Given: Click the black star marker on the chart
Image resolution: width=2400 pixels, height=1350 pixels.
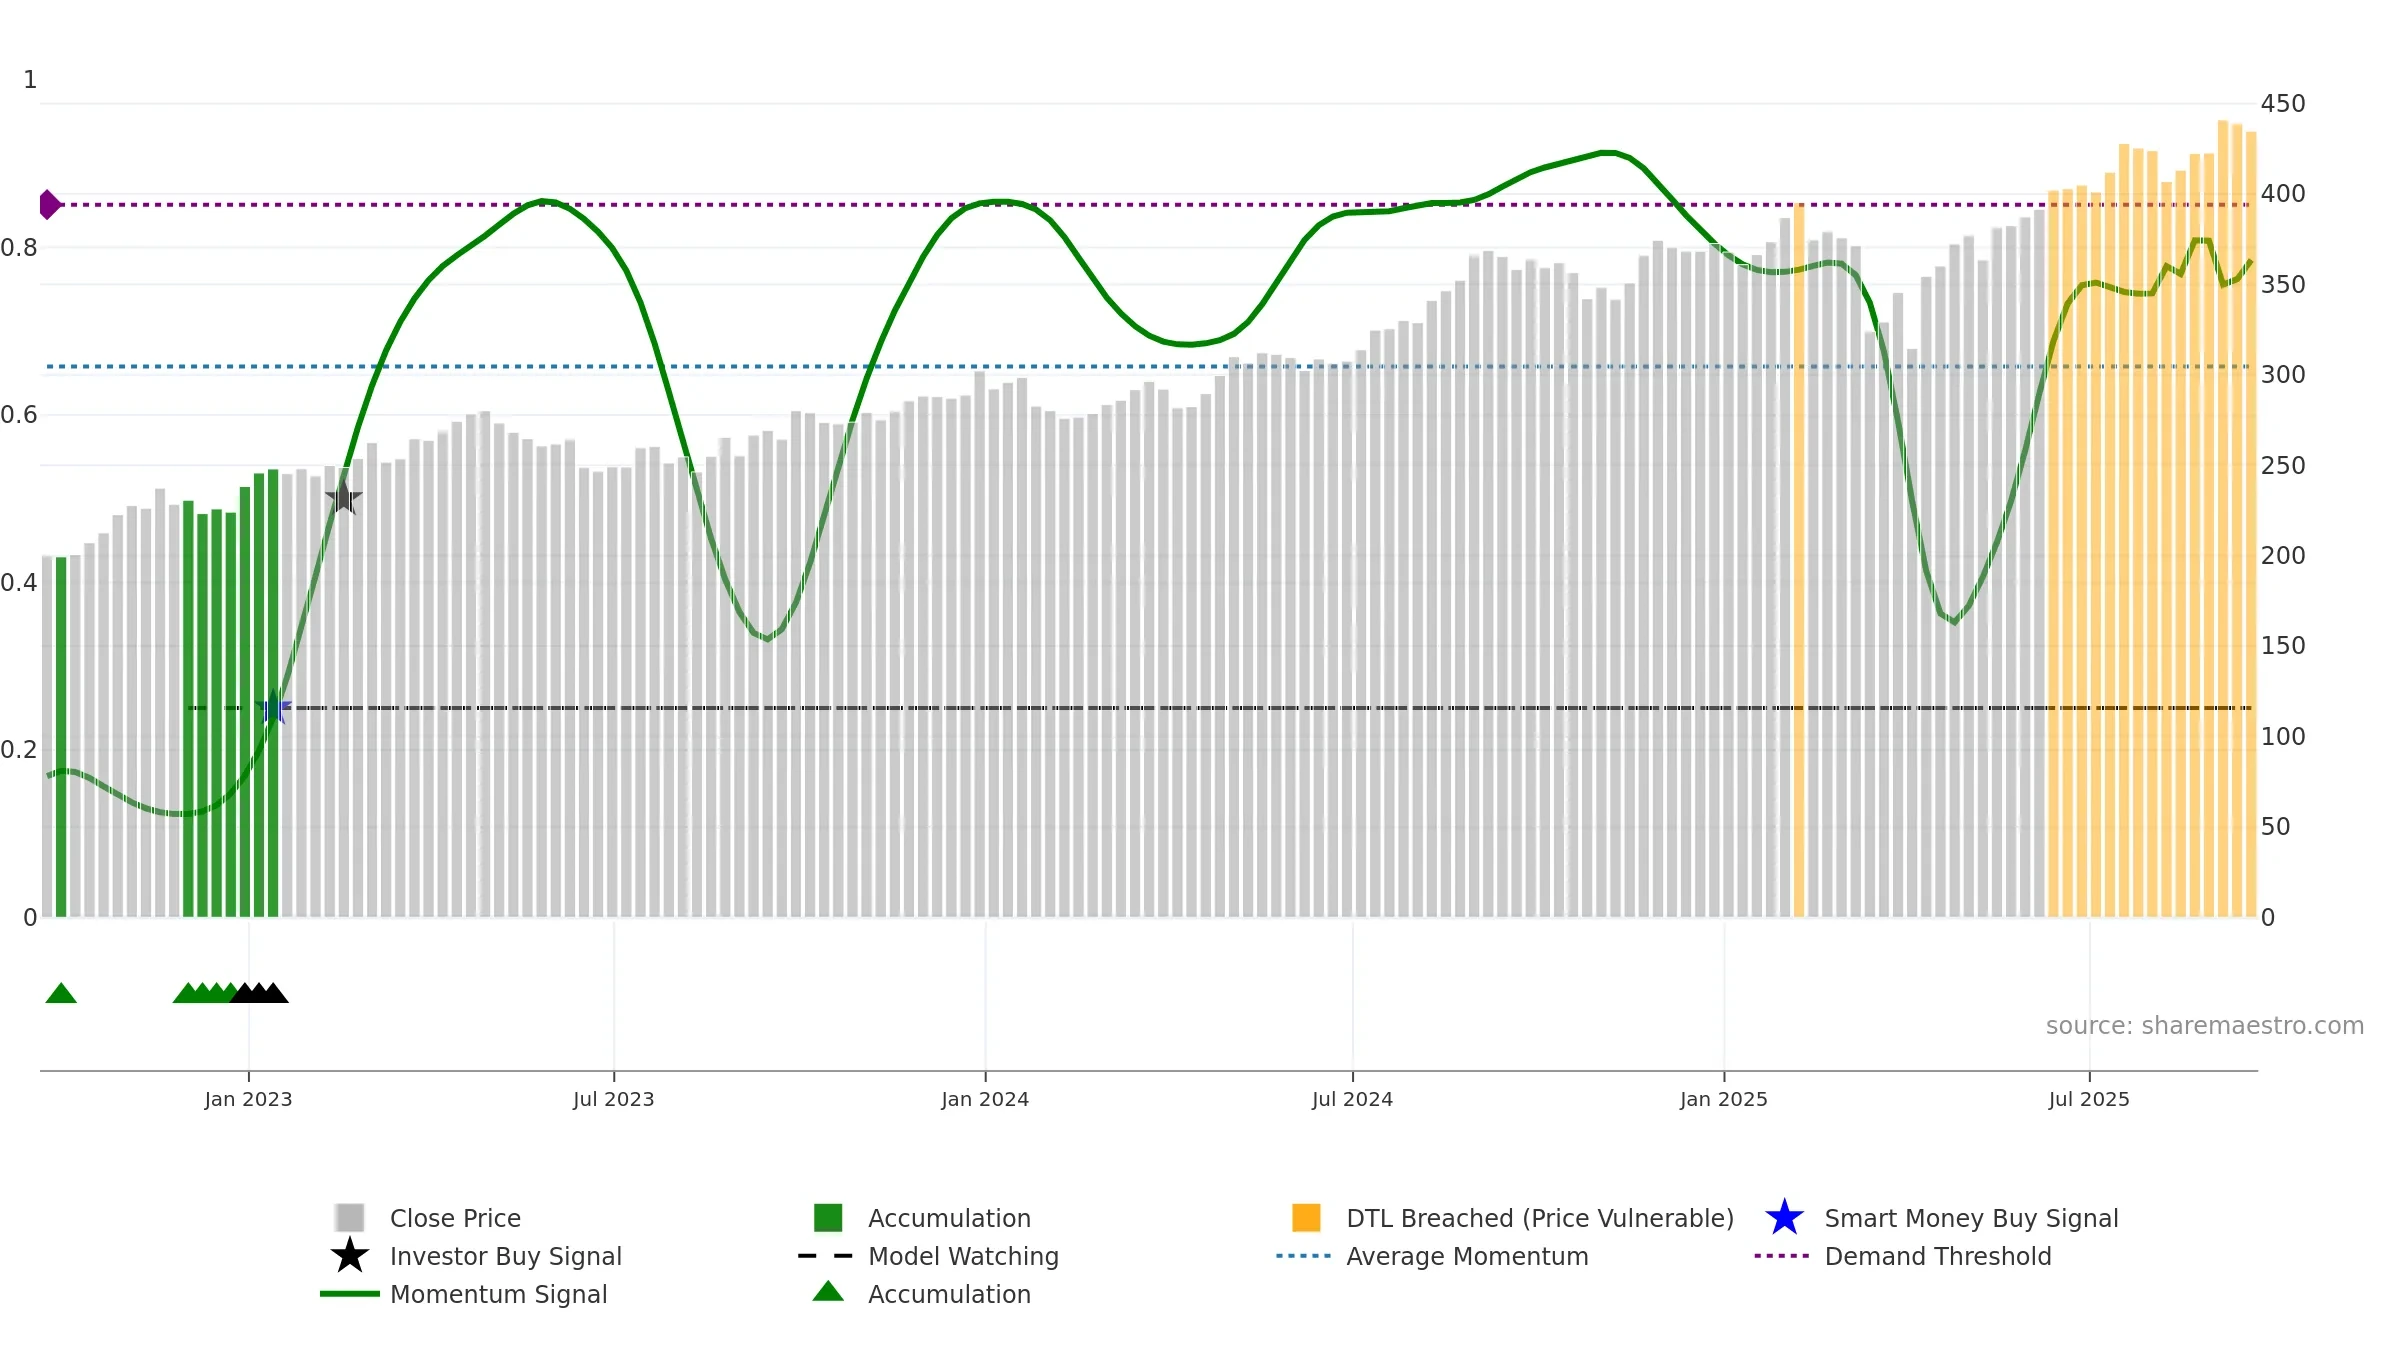Looking at the screenshot, I should click(x=343, y=496).
